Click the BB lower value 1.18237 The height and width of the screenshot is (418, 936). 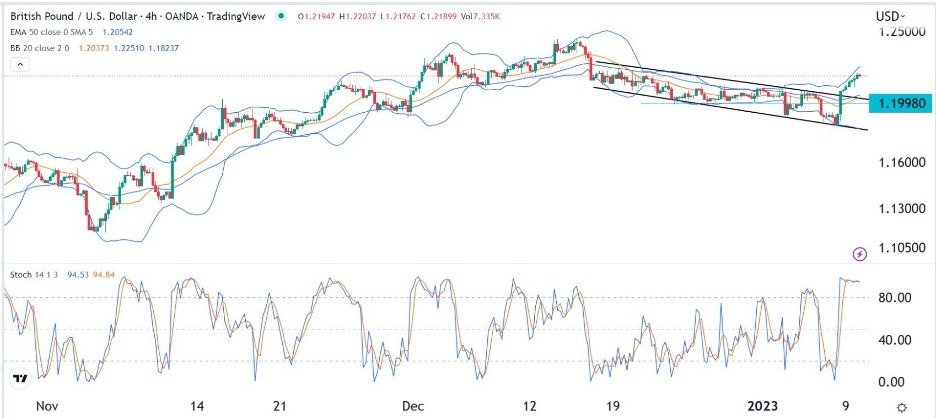pos(164,48)
